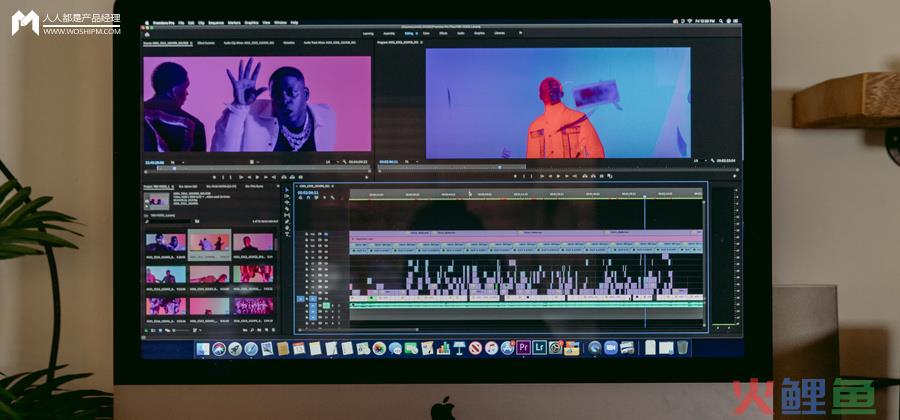The image size is (900, 420).
Task: Click the Find icon in Project panel footer
Action: (x=252, y=330)
